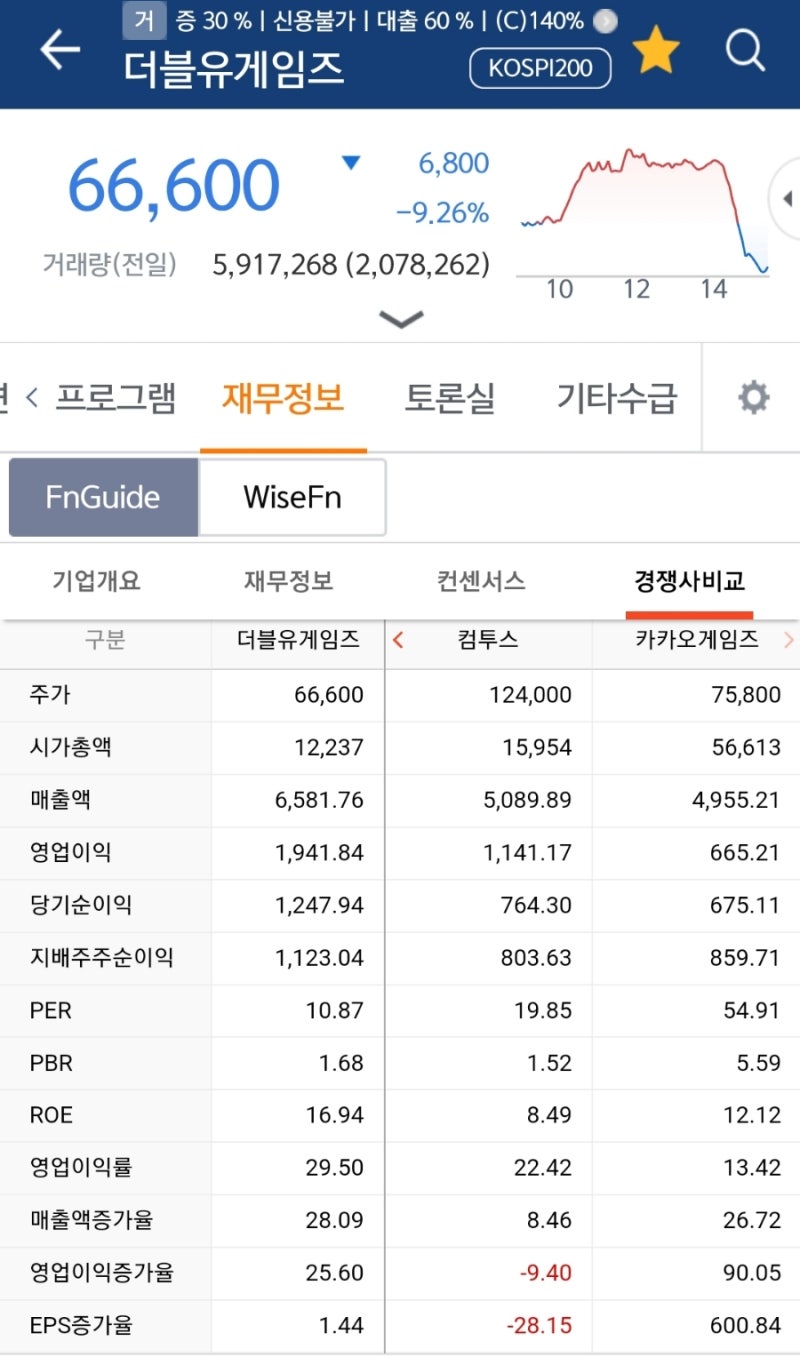The image size is (800, 1357).
Task: Click the KOSPI200 badge
Action: point(540,69)
